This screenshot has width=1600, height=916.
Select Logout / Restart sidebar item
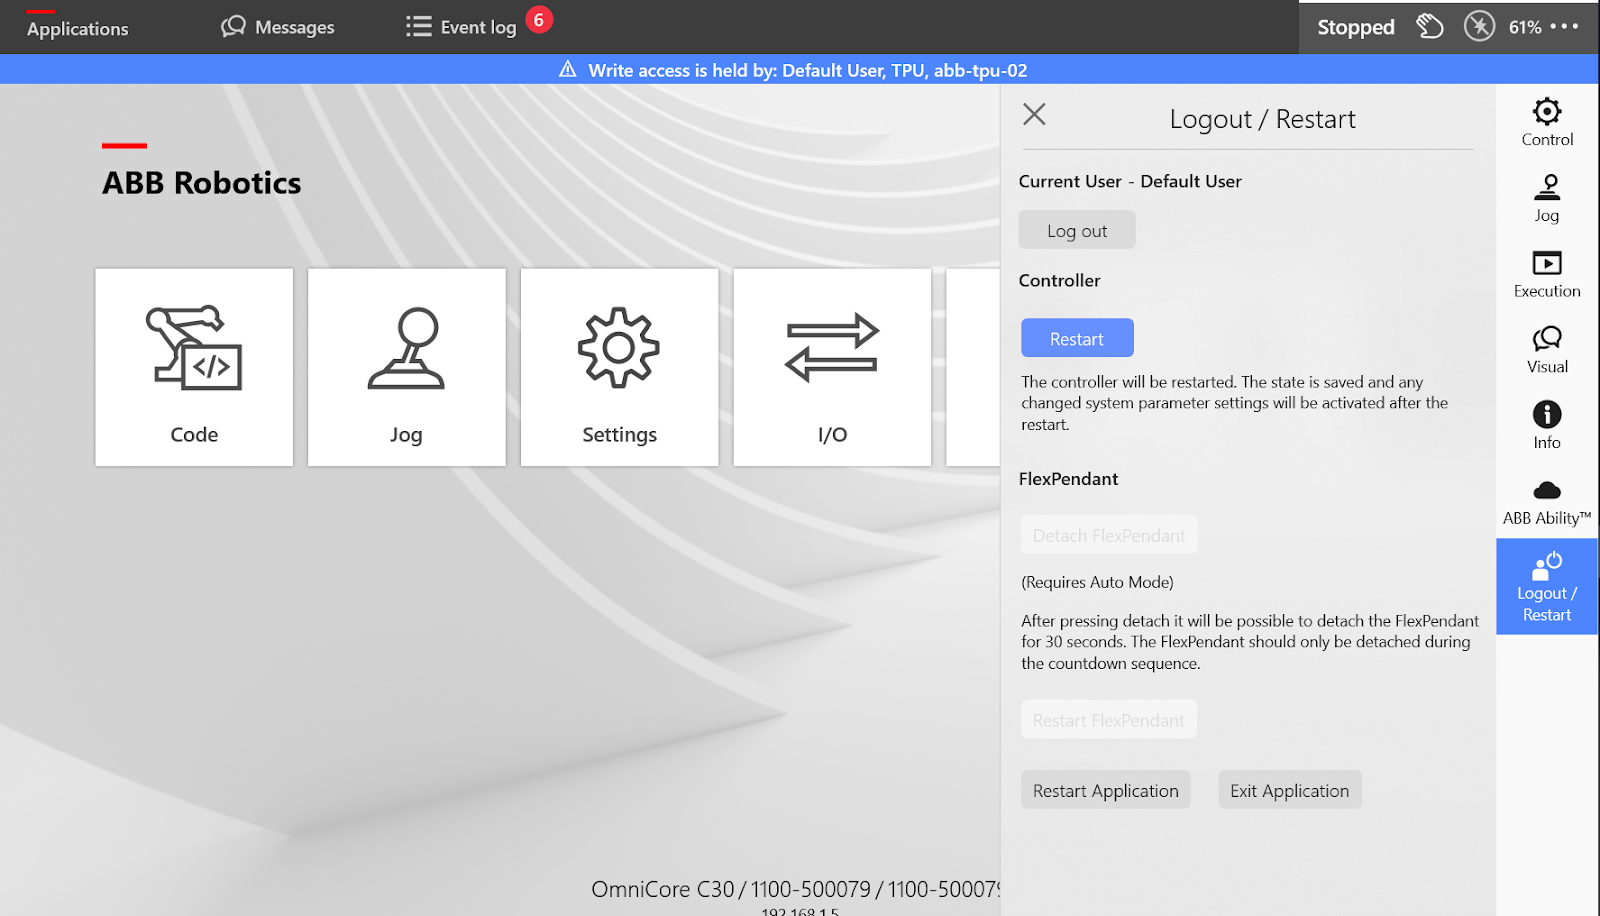tap(1547, 587)
